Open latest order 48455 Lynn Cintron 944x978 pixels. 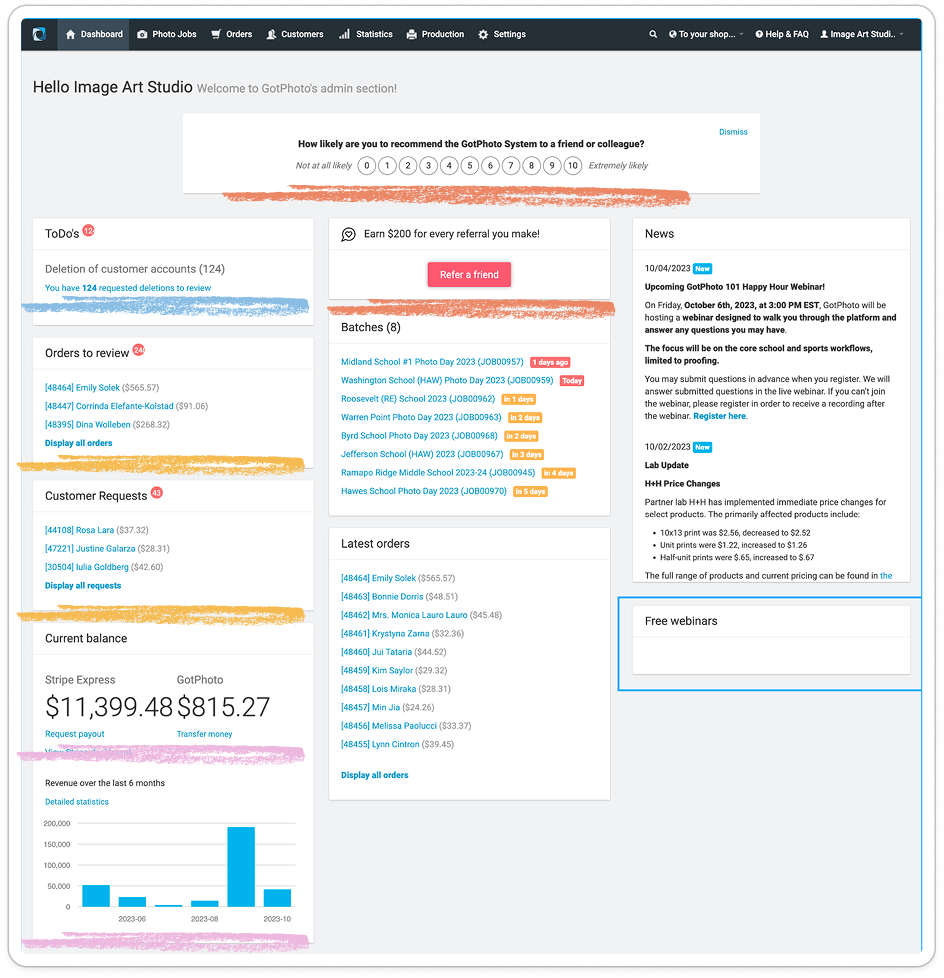coord(380,744)
